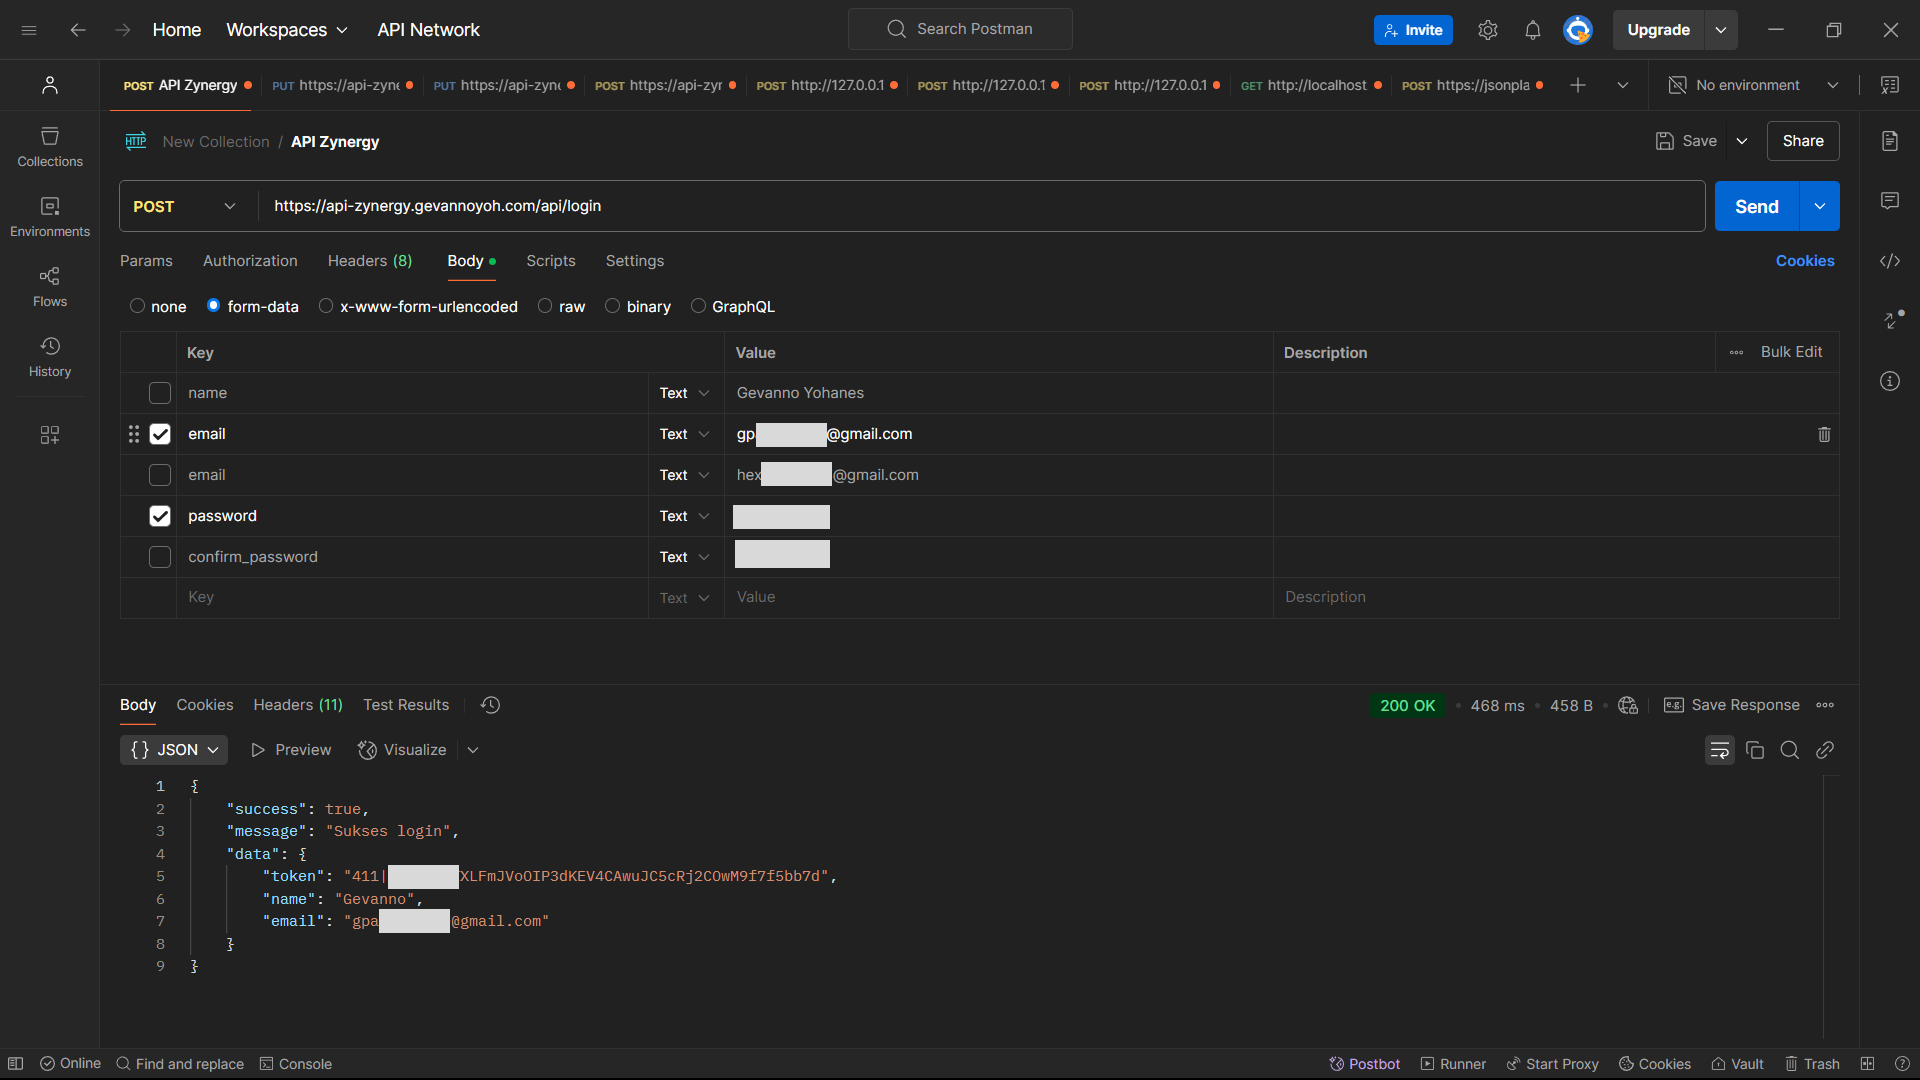Image resolution: width=1920 pixels, height=1080 pixels.
Task: Open the Collections sidebar panel
Action: (x=50, y=146)
